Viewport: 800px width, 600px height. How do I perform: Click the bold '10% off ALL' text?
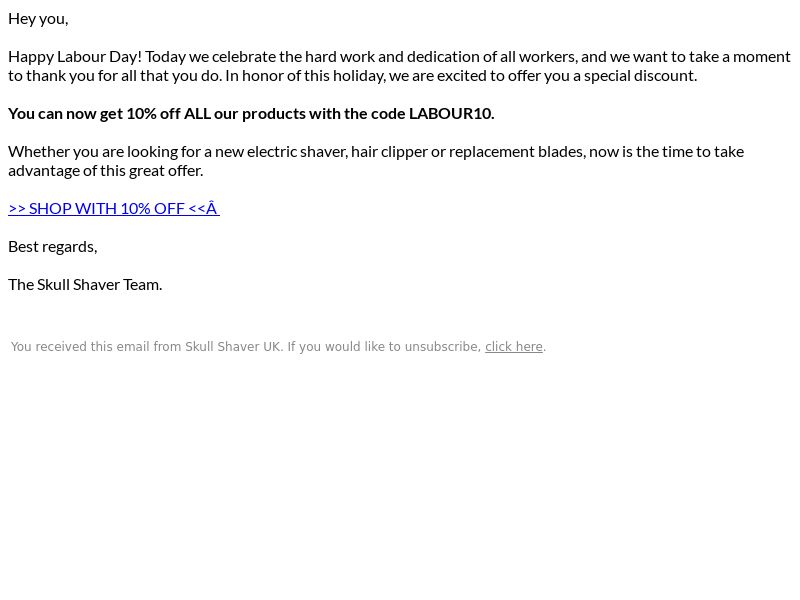(169, 113)
